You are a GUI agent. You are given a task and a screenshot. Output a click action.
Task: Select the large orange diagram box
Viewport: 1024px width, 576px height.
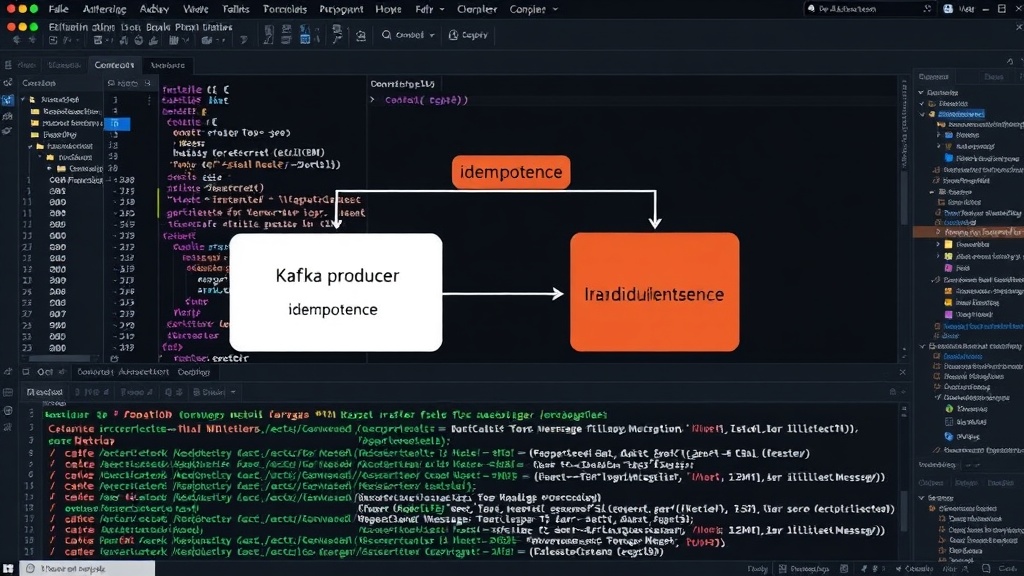point(654,292)
